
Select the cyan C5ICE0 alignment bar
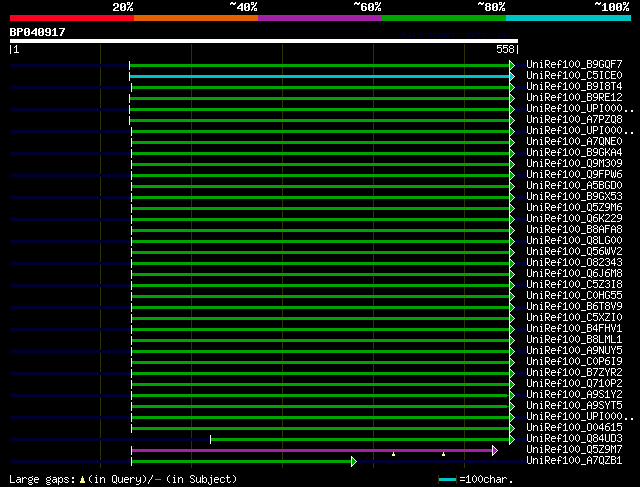[320, 76]
